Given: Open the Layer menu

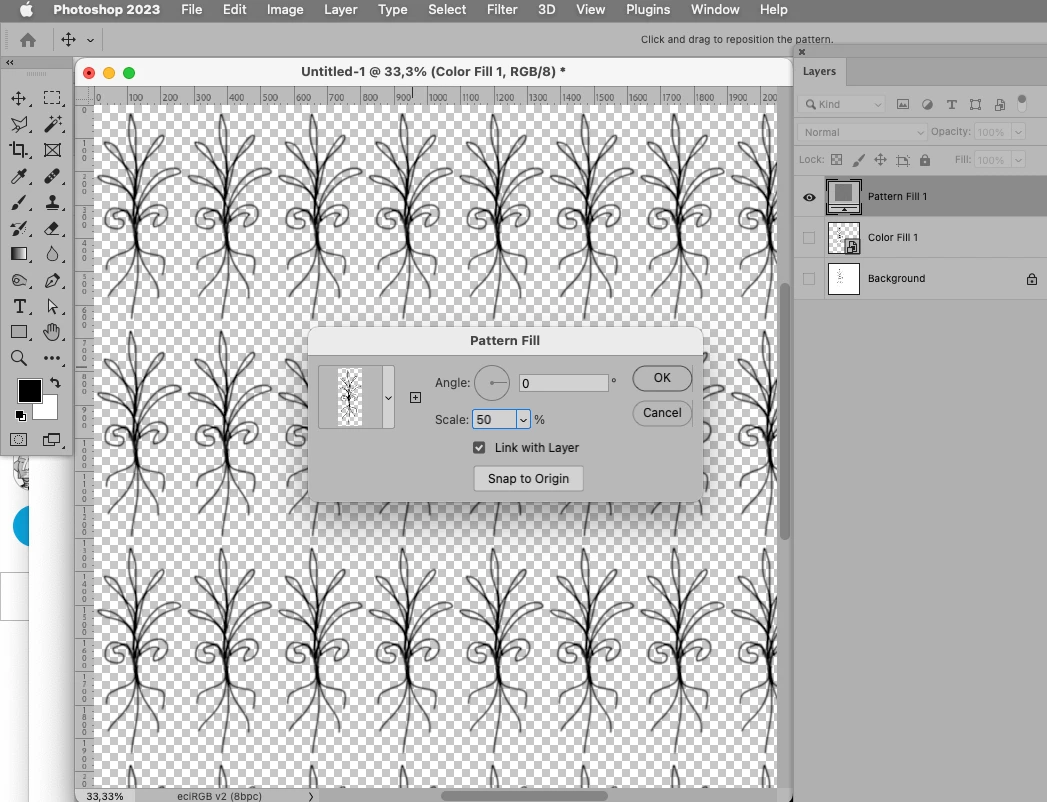Looking at the screenshot, I should pyautogui.click(x=341, y=9).
